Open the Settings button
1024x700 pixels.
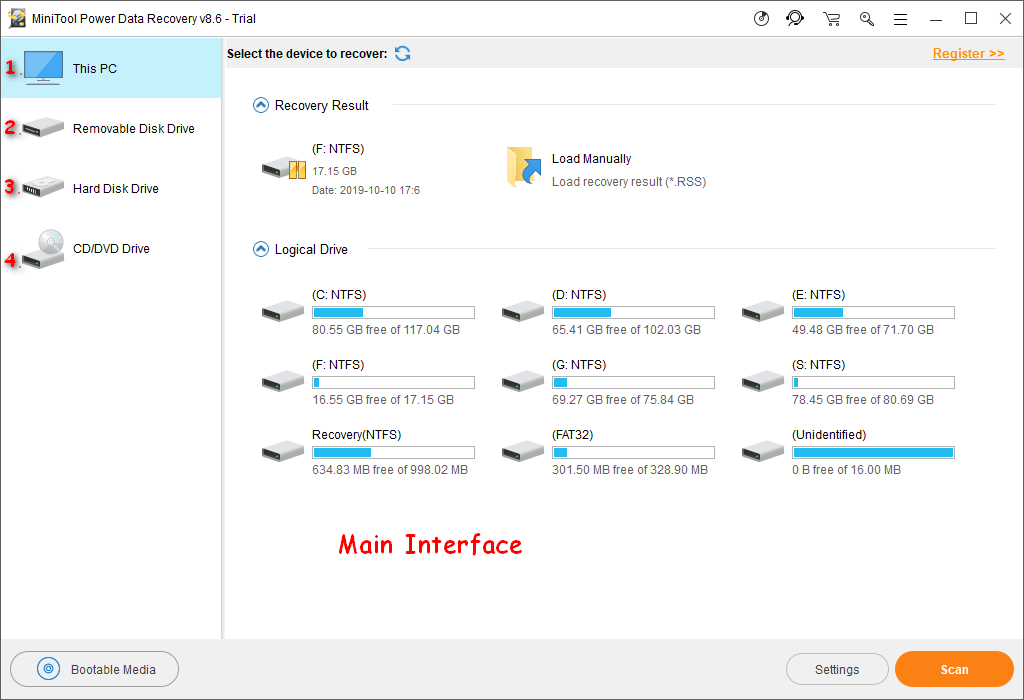tap(837, 670)
